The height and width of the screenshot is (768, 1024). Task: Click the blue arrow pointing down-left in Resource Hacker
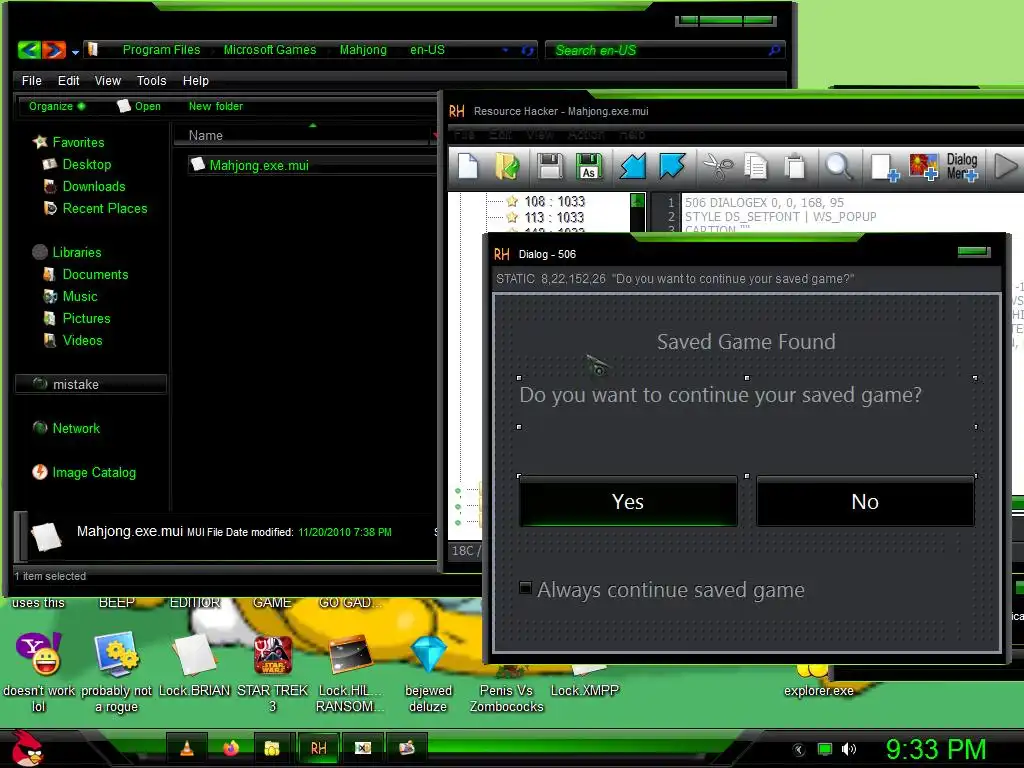point(632,167)
